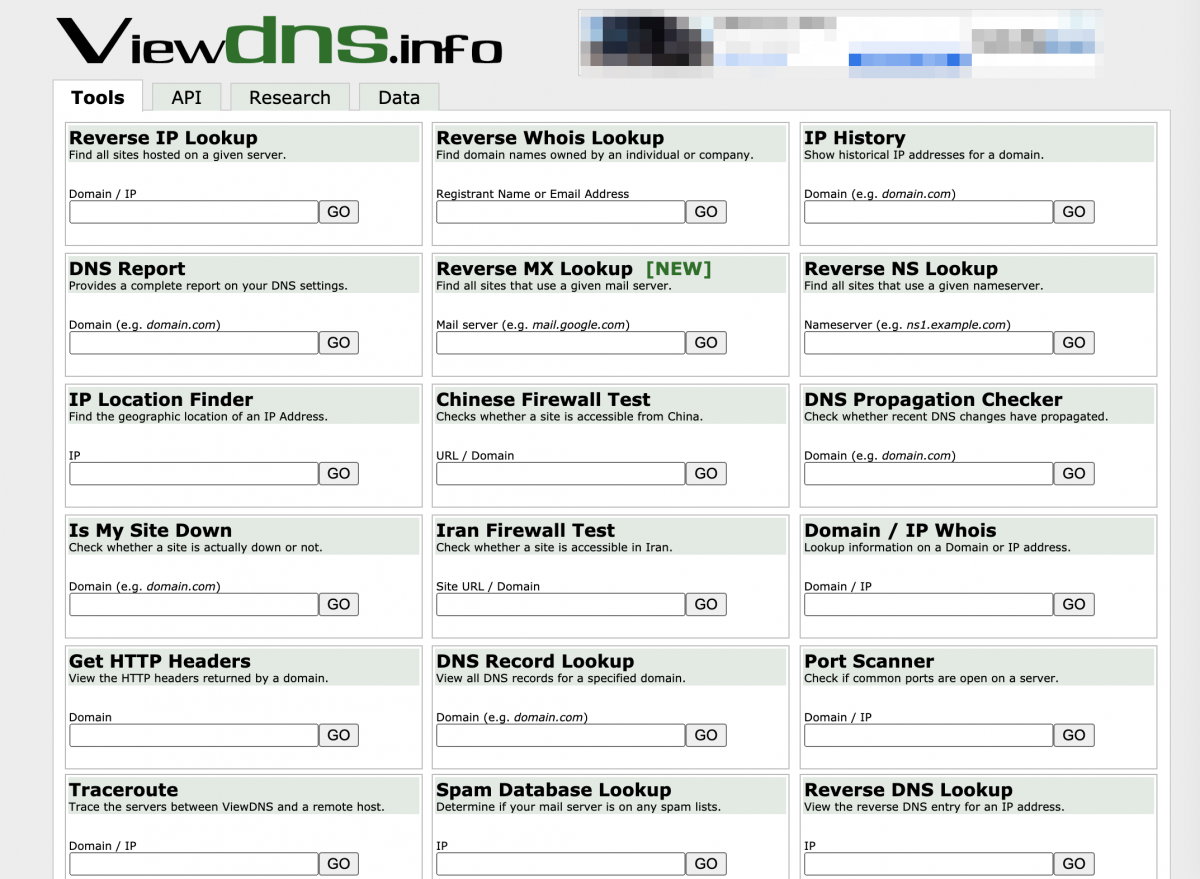Click the Traceroute Domain / IP field
The width and height of the screenshot is (1200, 879).
[193, 863]
